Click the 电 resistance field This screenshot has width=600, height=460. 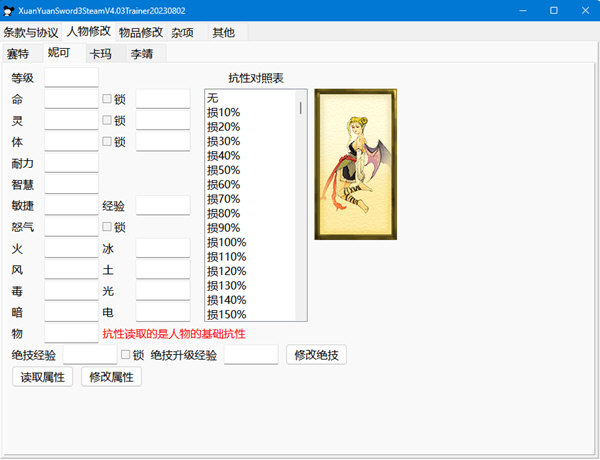(x=163, y=312)
